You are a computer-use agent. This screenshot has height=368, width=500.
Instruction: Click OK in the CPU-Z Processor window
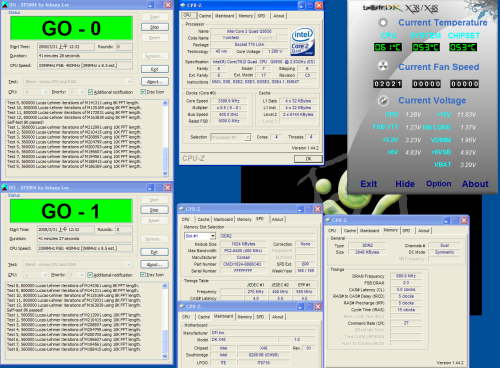tap(308, 159)
